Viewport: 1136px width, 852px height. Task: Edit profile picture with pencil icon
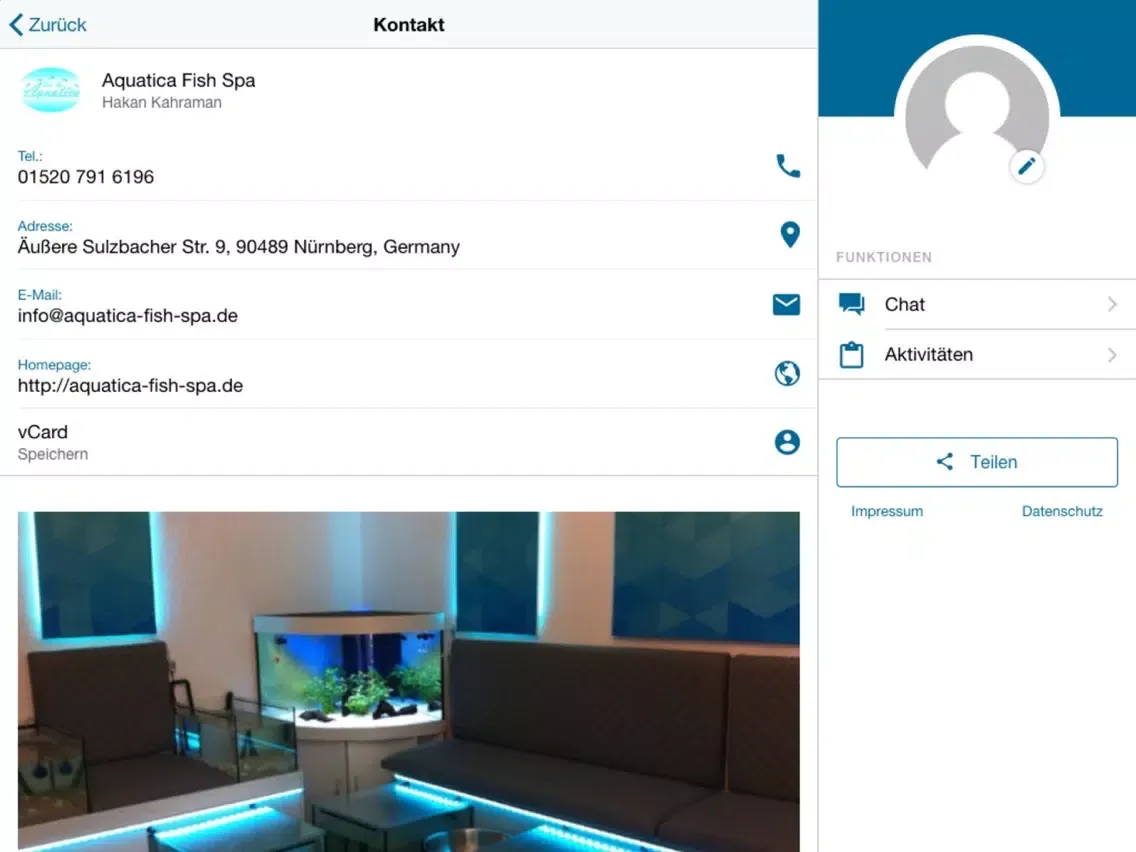1027,167
